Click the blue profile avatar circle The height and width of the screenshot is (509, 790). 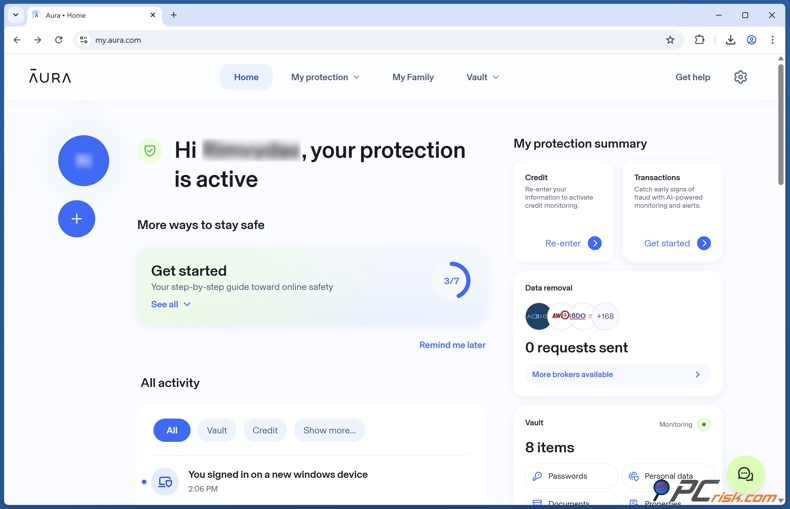tap(83, 161)
